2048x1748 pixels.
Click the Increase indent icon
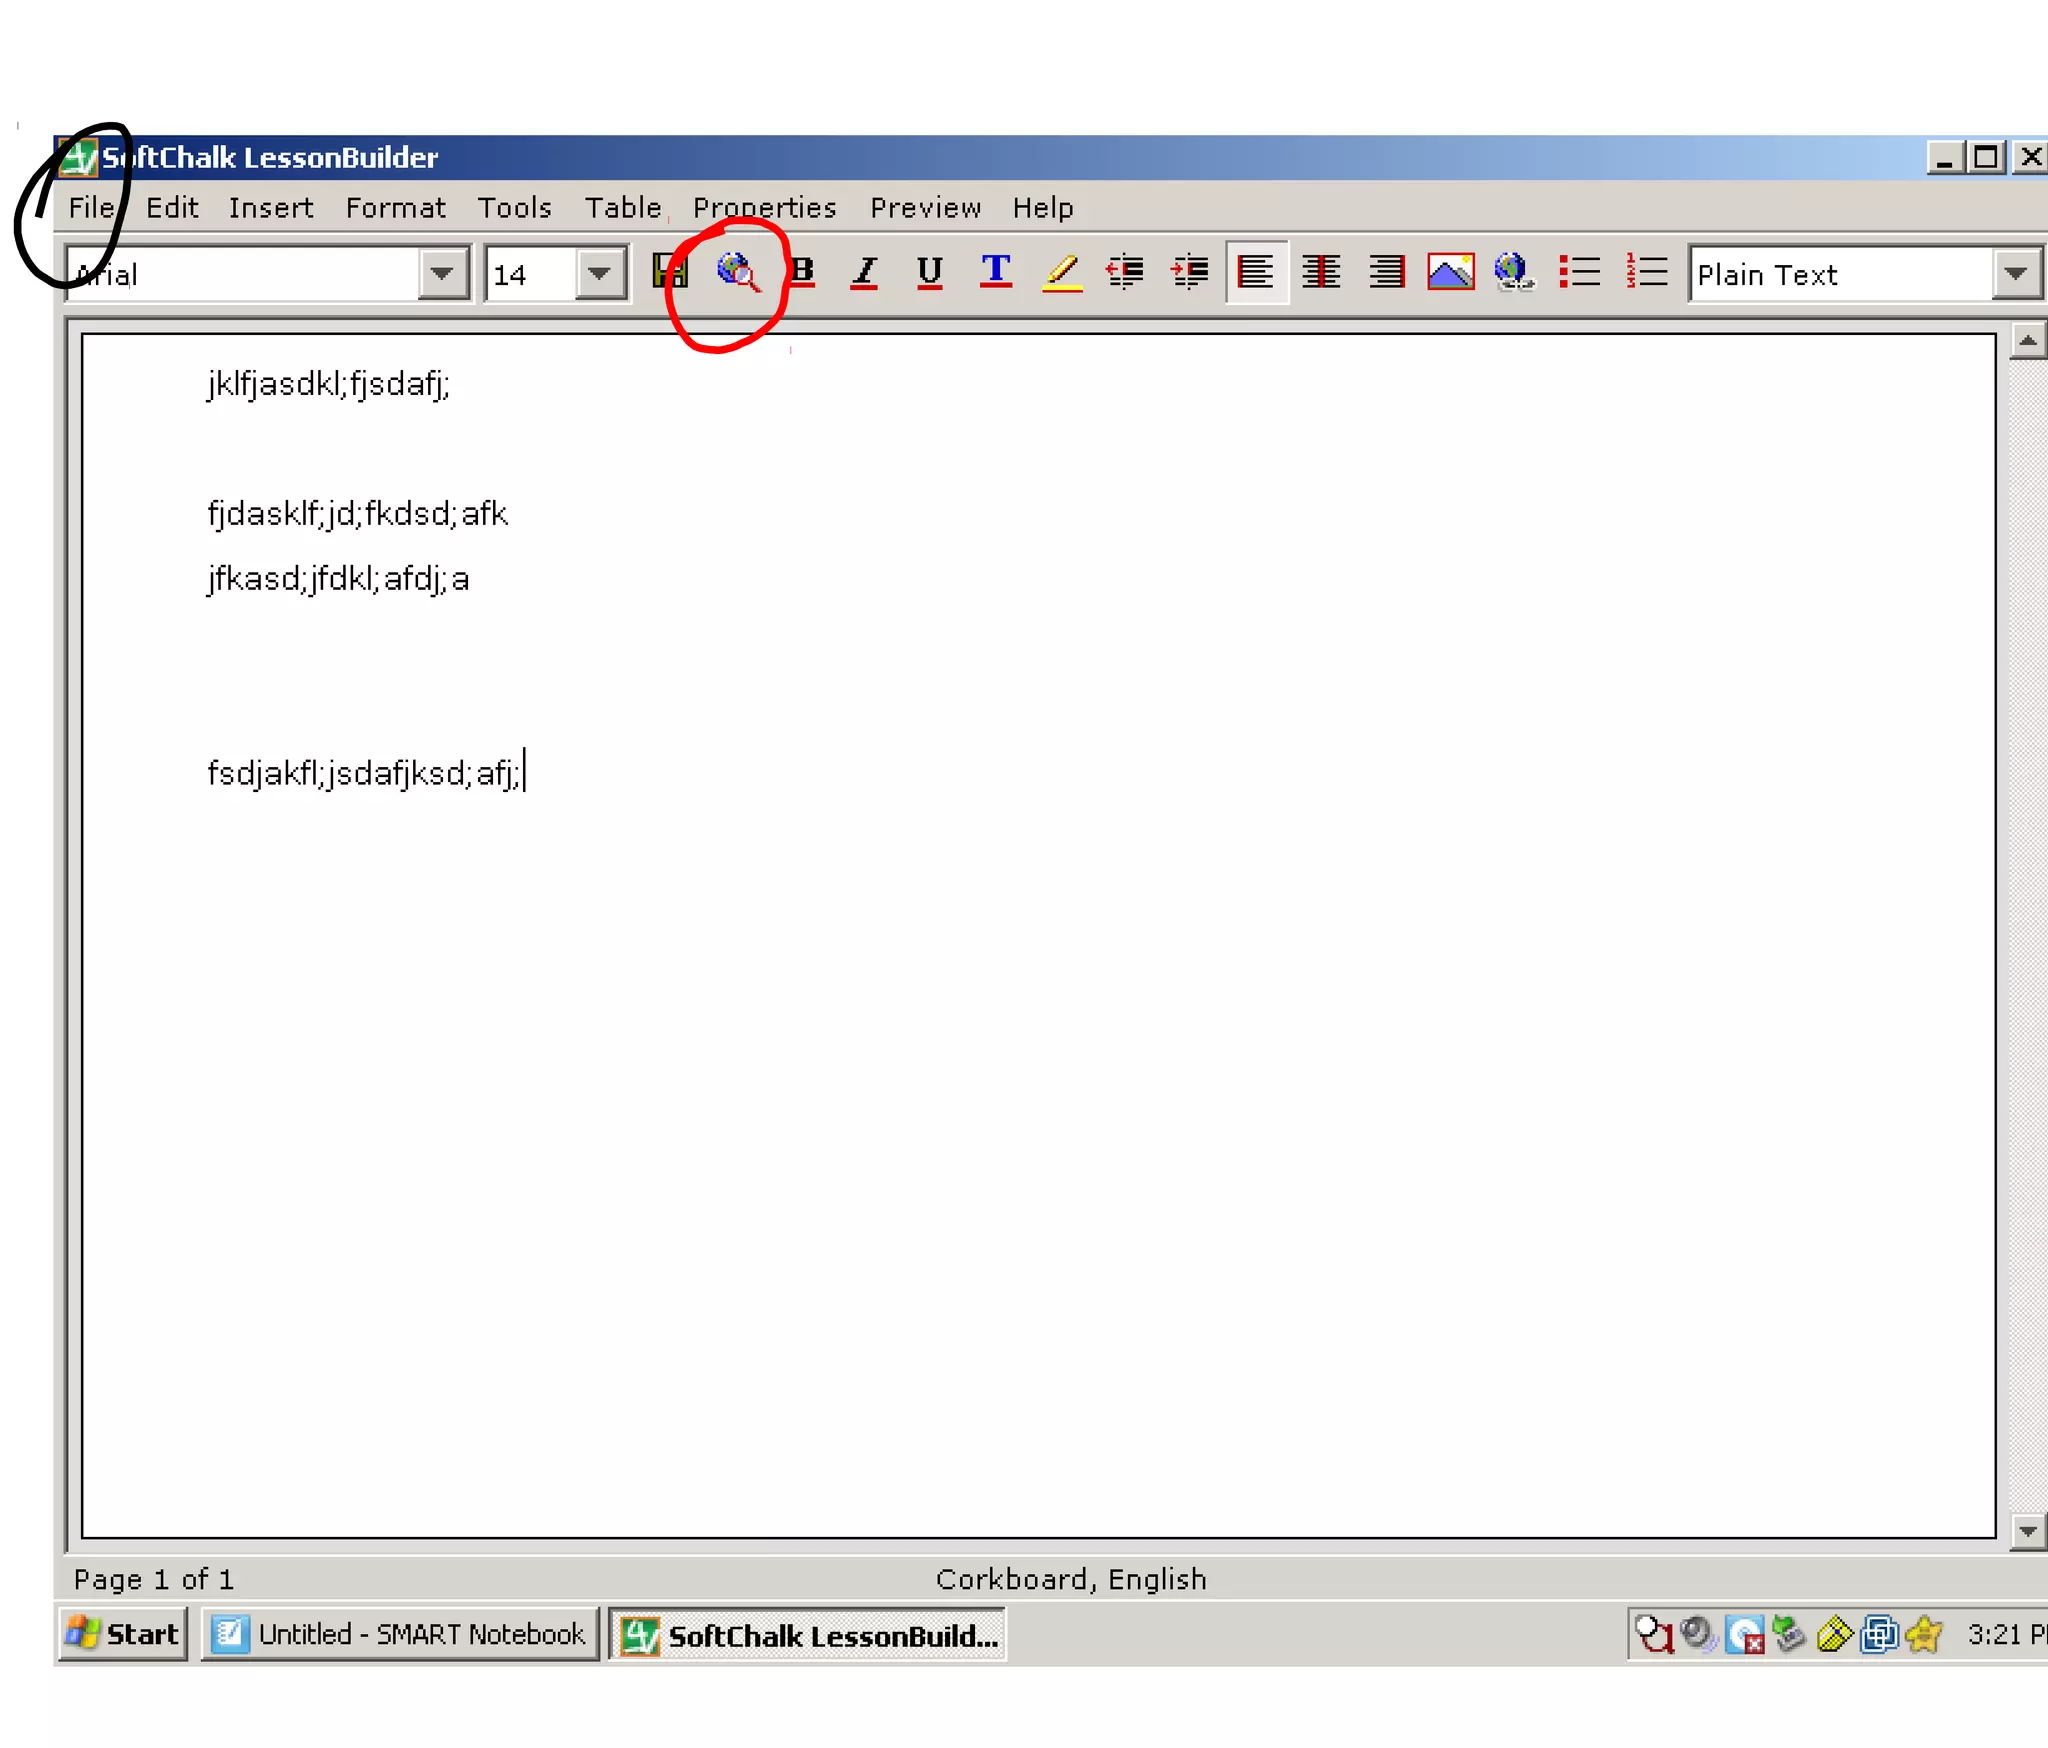tap(1190, 272)
